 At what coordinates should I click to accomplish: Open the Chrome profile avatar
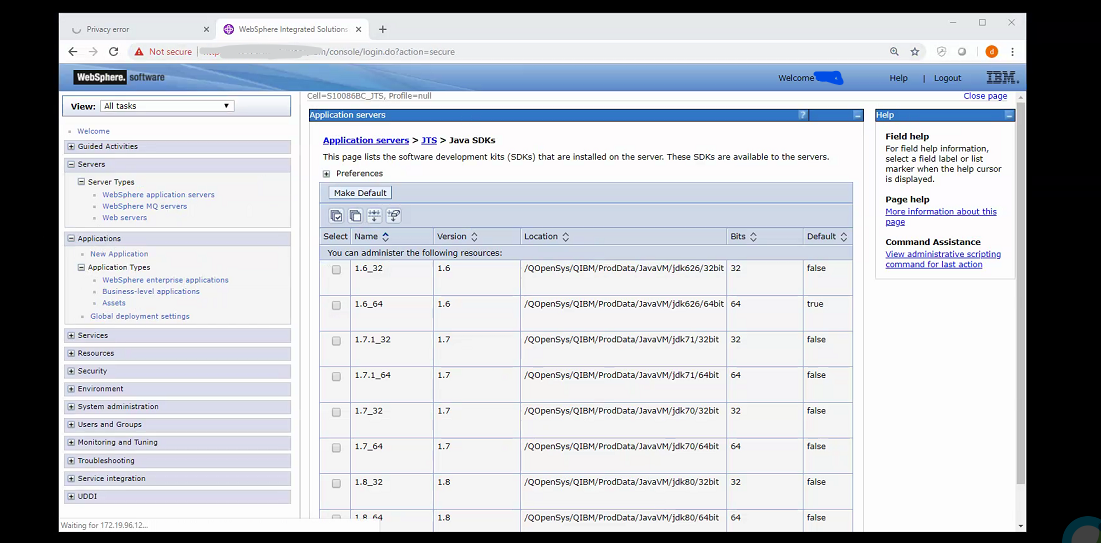(x=991, y=51)
